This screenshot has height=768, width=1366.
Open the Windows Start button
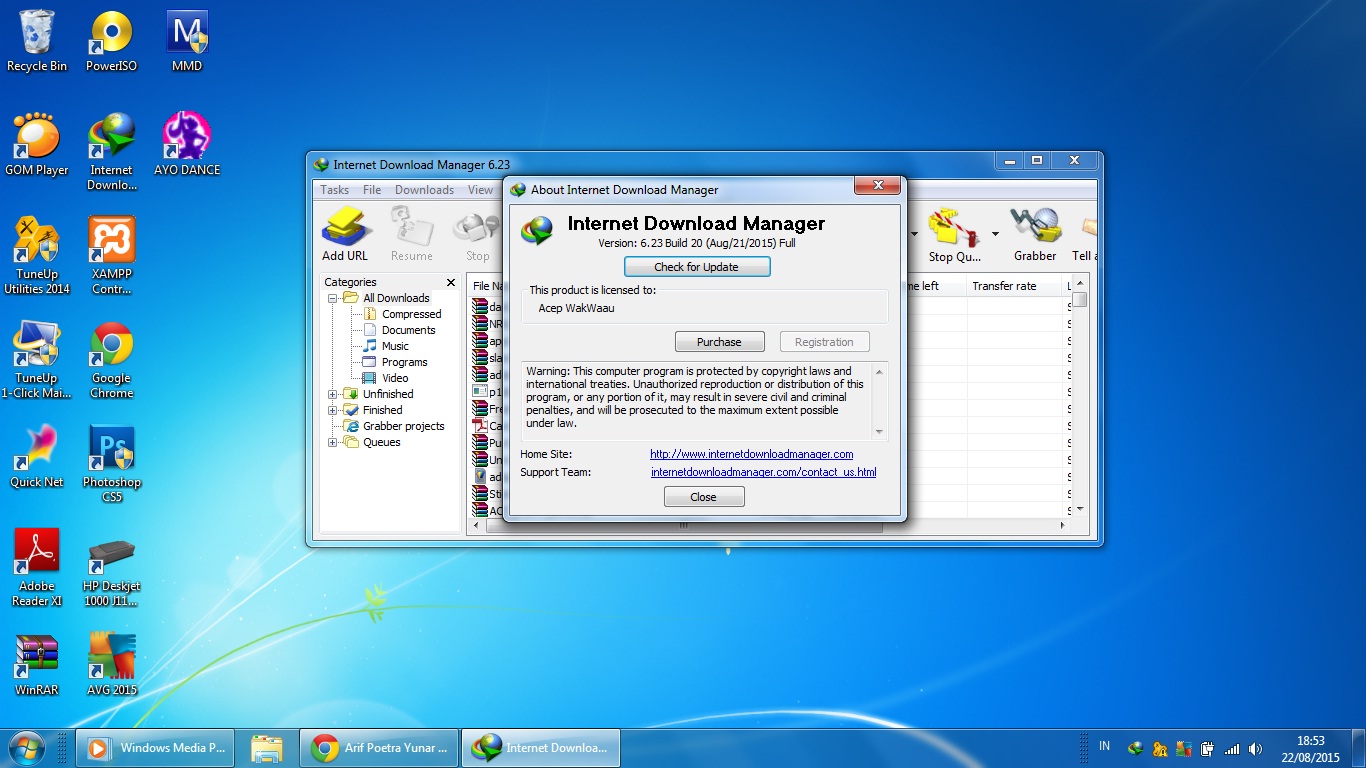[26, 748]
